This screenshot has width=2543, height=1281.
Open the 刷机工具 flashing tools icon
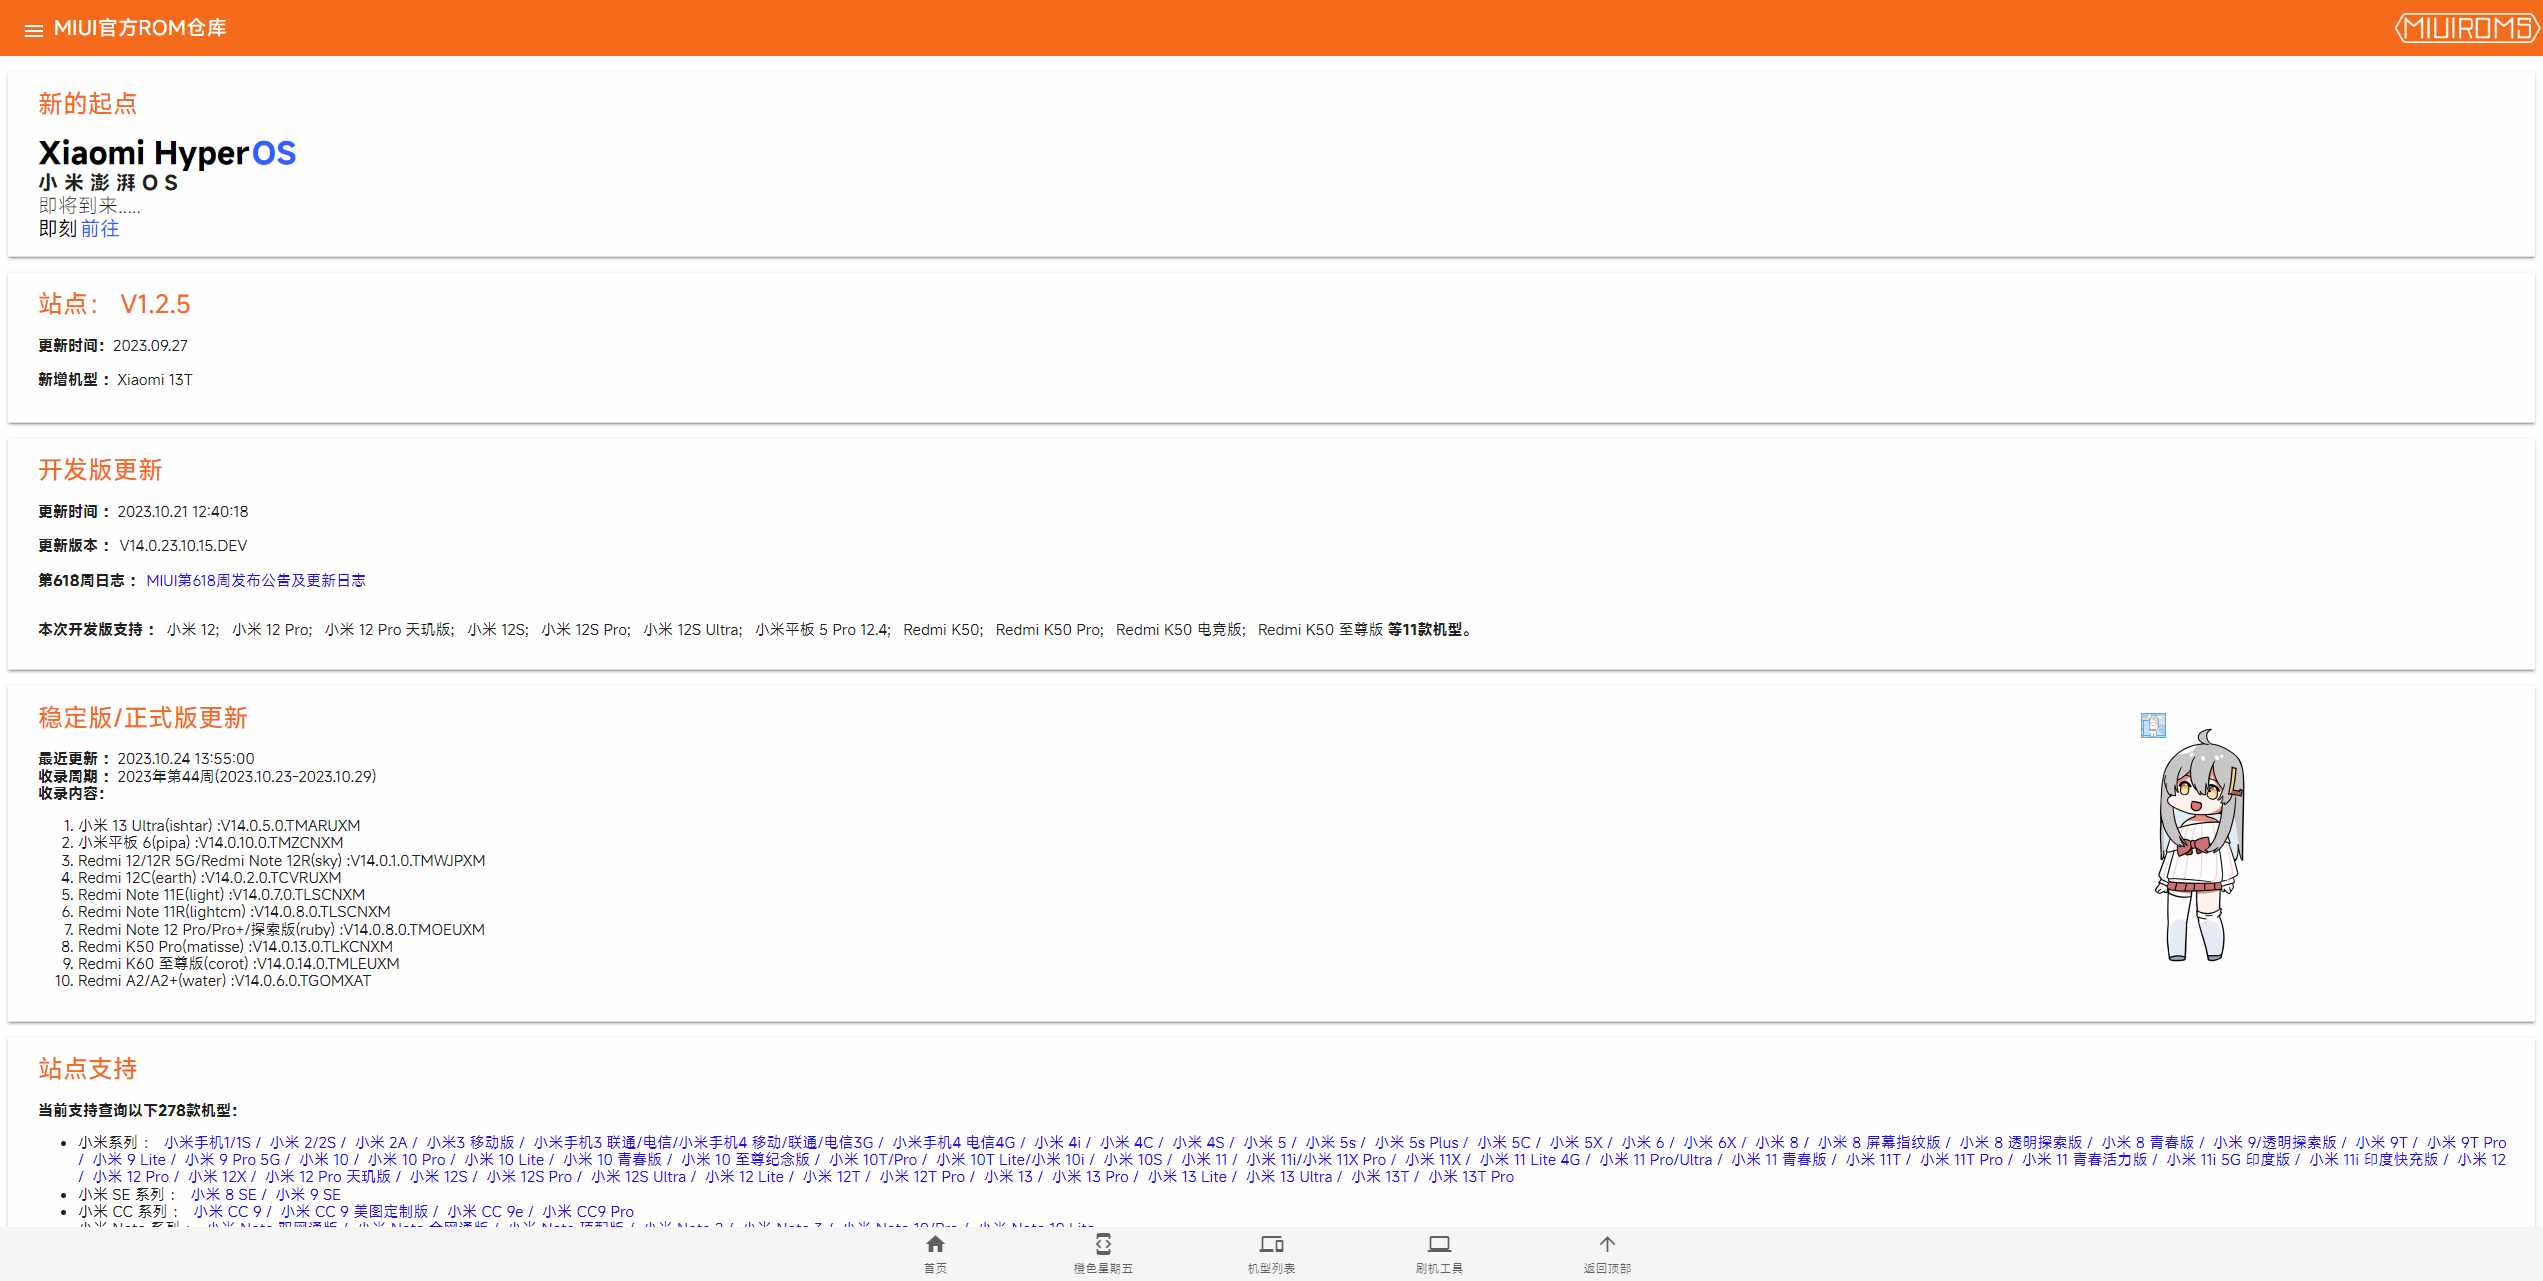[1439, 1254]
